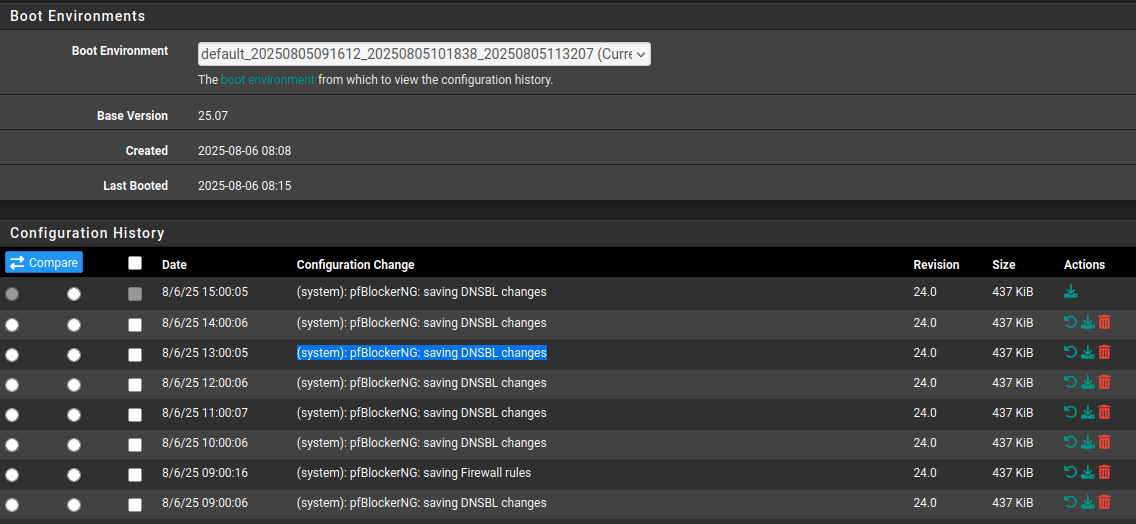Revert to the 09:00:06 configuration

1070,502
